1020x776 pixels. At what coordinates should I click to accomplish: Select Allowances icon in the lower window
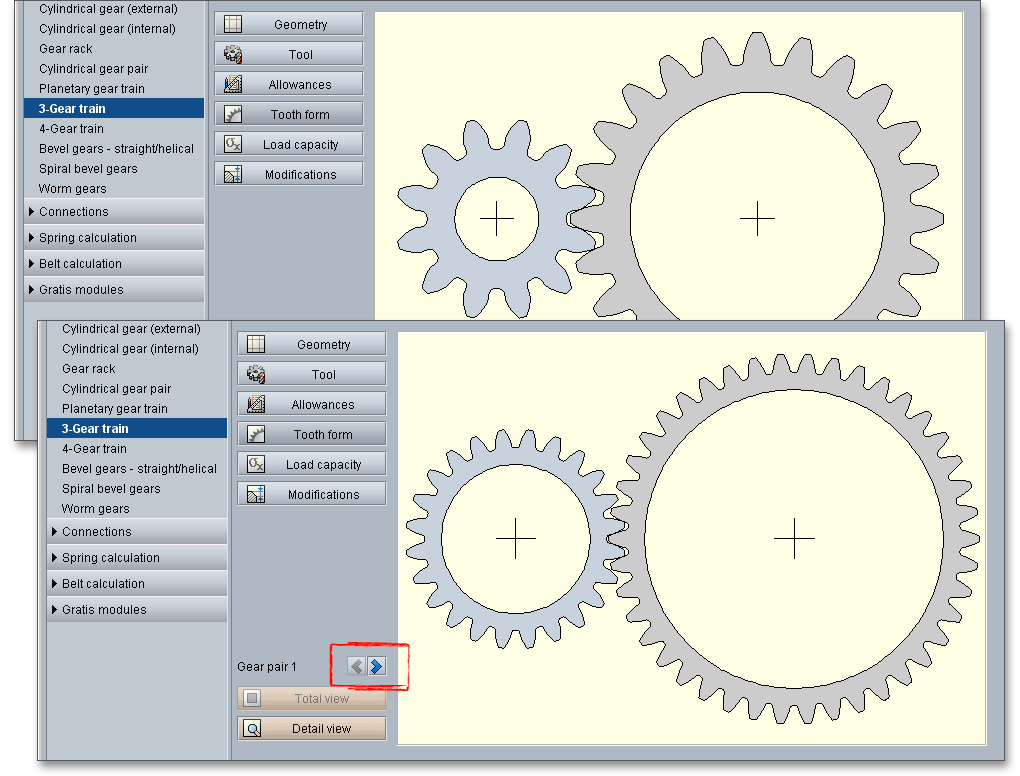[x=256, y=405]
